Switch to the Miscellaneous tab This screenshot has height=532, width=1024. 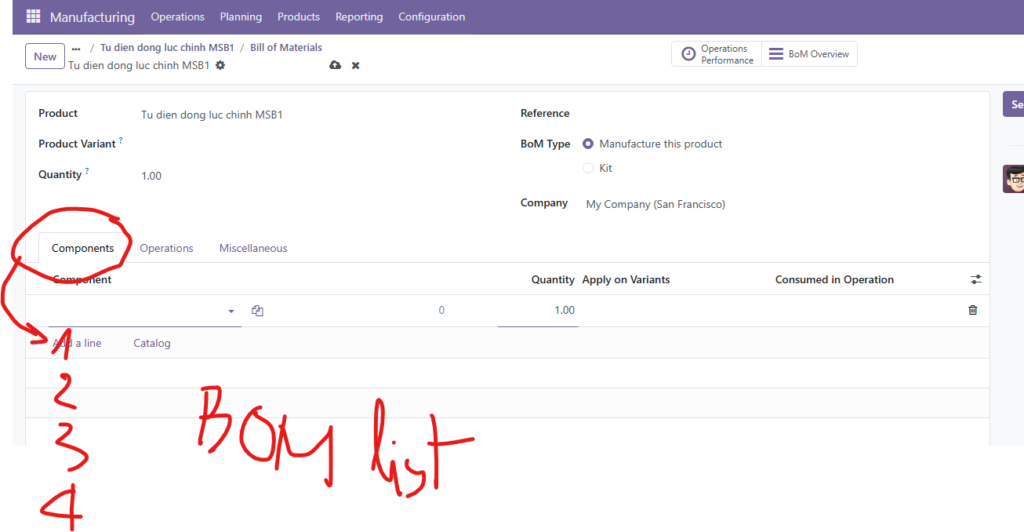click(x=253, y=248)
